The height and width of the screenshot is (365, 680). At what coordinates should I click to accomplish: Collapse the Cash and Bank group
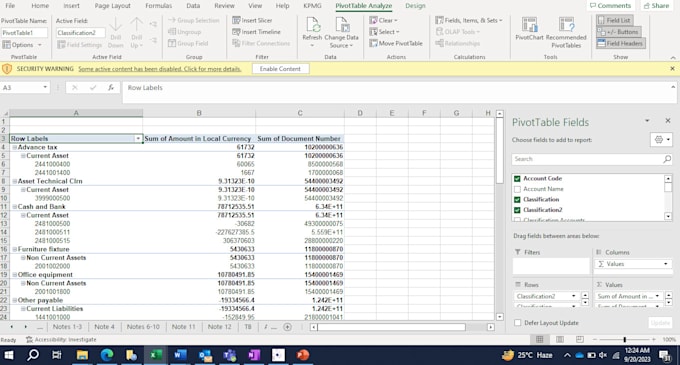(x=14, y=207)
